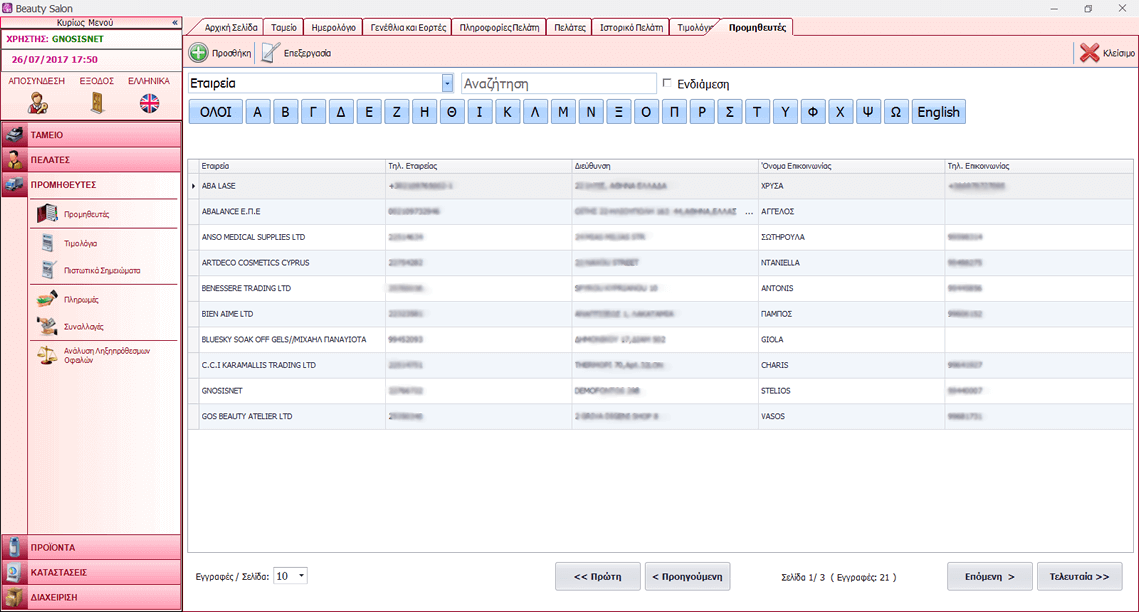
Task: Click the green Προσθήκη add icon
Action: (x=199, y=53)
